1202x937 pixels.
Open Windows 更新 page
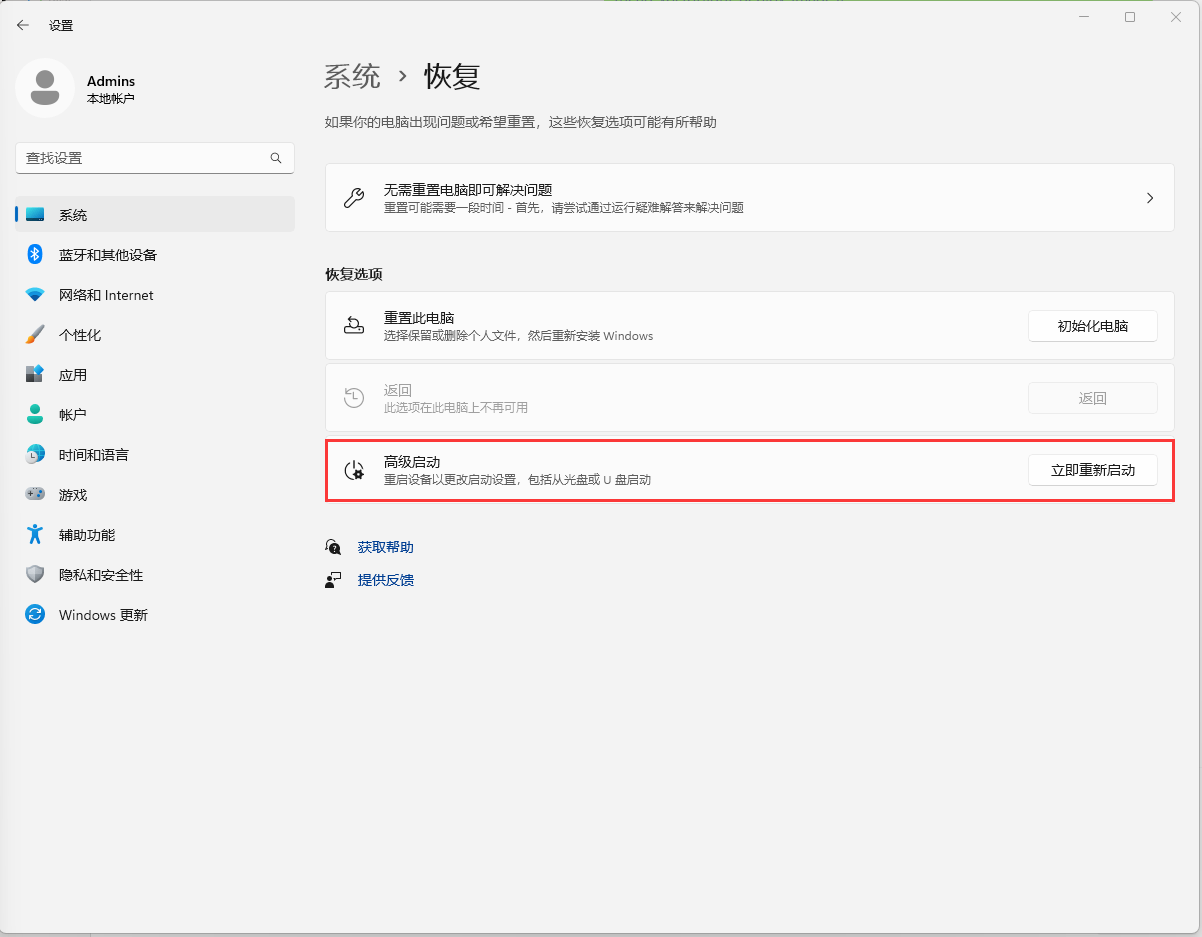tap(155, 615)
